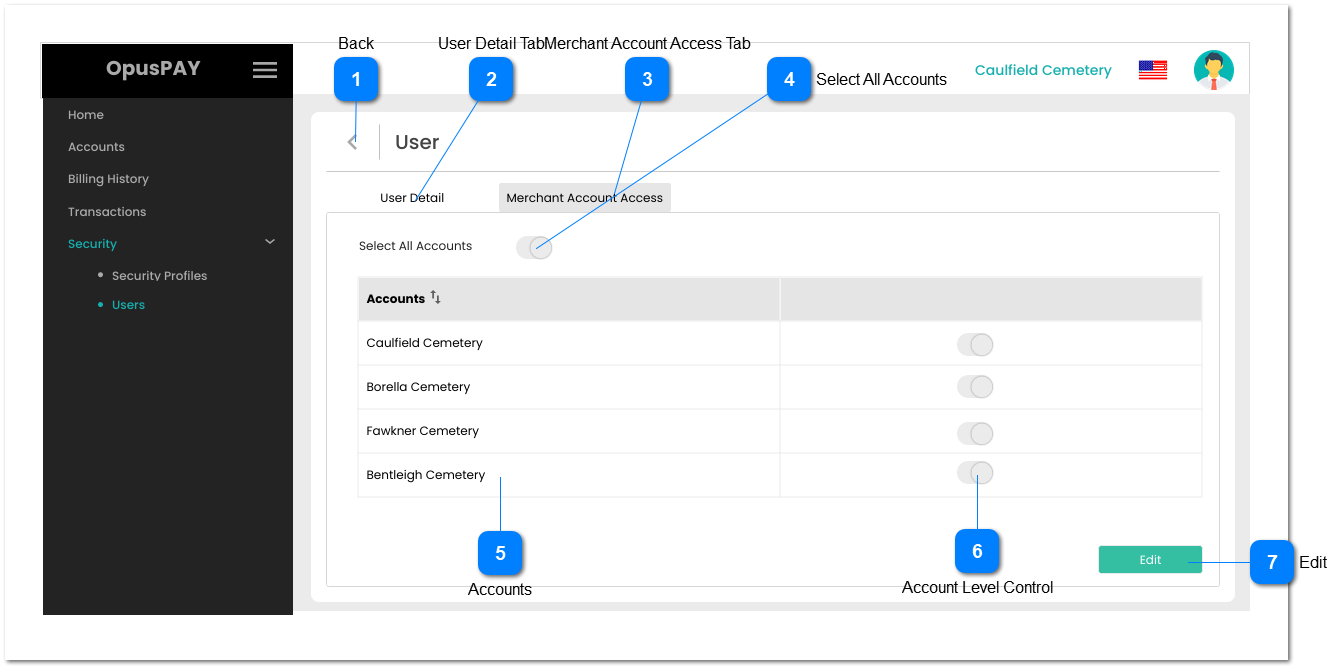1343x669 pixels.
Task: Enable the Caulfield Cemetery account toggle
Action: (x=975, y=344)
